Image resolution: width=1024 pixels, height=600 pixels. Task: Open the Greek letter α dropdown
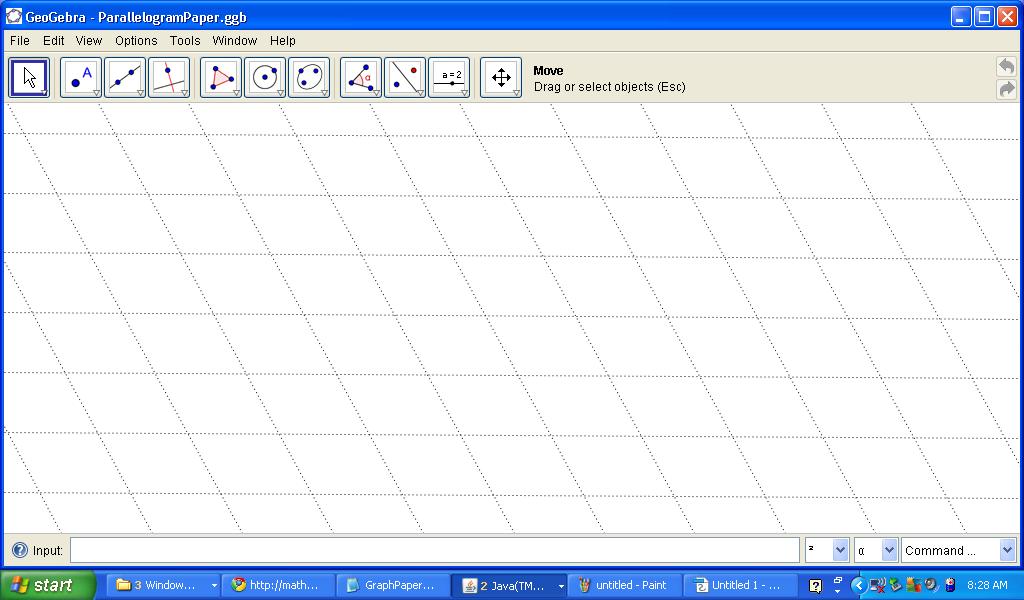point(889,550)
